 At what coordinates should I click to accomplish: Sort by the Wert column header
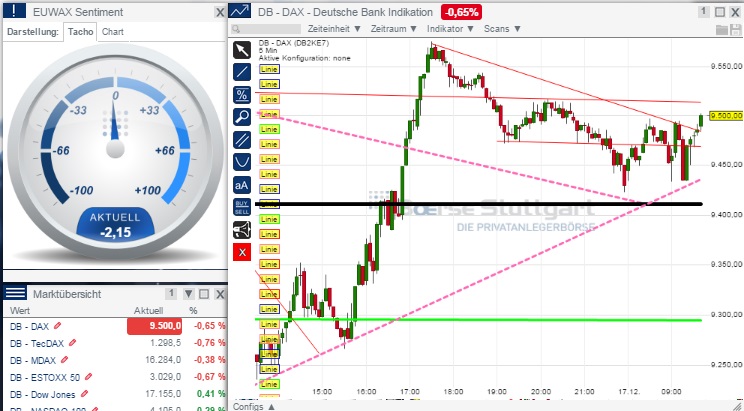point(20,311)
